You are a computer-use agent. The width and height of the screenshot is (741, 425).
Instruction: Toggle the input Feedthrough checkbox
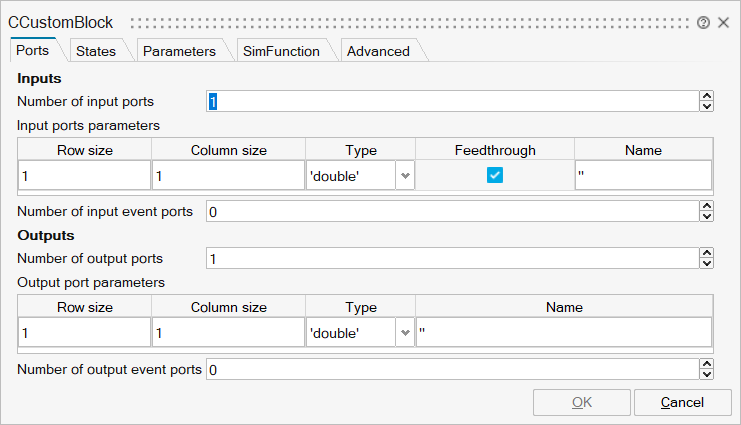point(494,175)
